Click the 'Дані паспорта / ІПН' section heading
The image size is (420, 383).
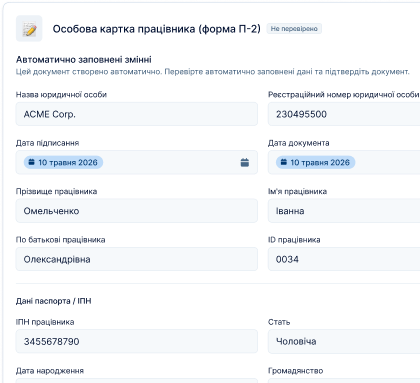coord(53,301)
